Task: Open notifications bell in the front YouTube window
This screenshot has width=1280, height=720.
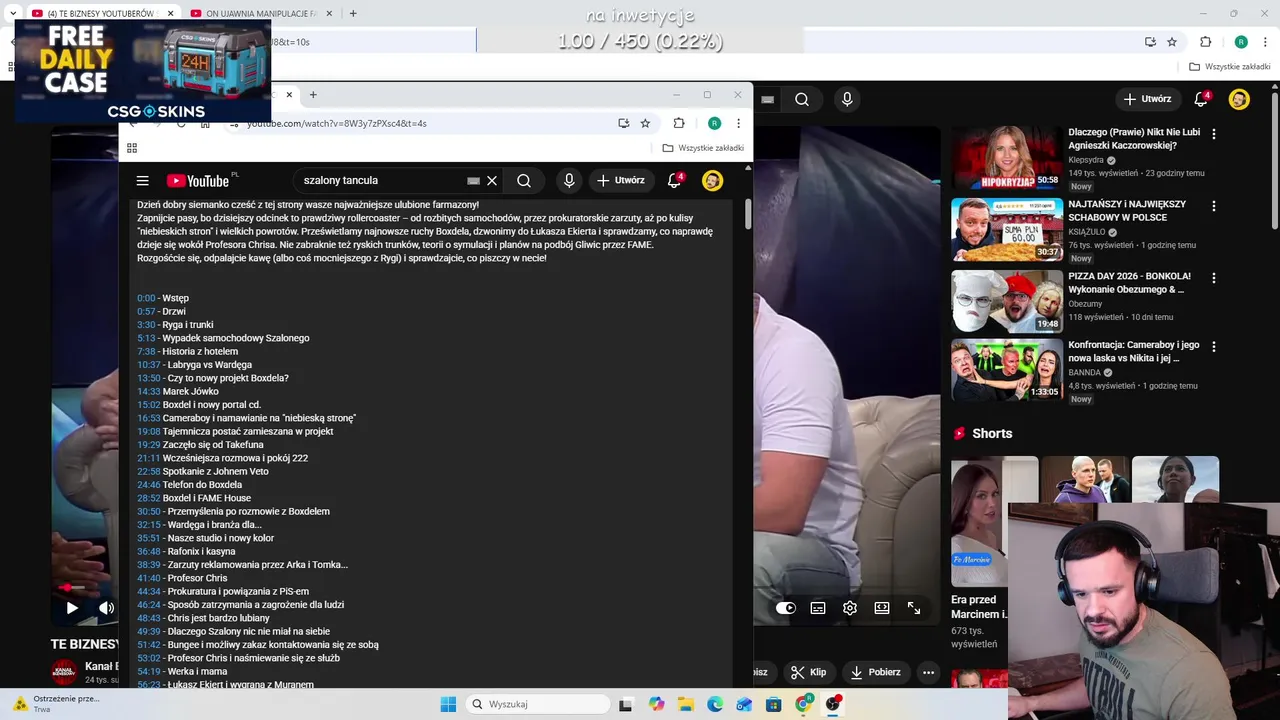Action: [675, 180]
